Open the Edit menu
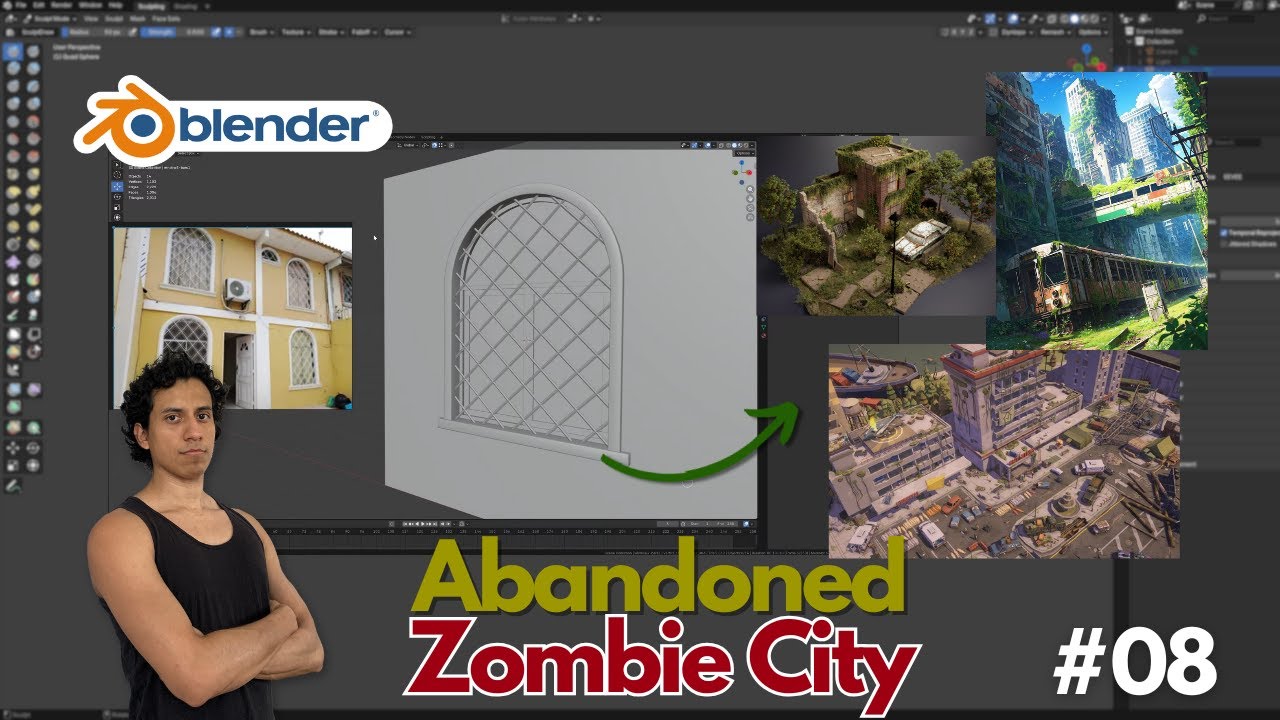This screenshot has width=1280, height=720. tap(39, 5)
